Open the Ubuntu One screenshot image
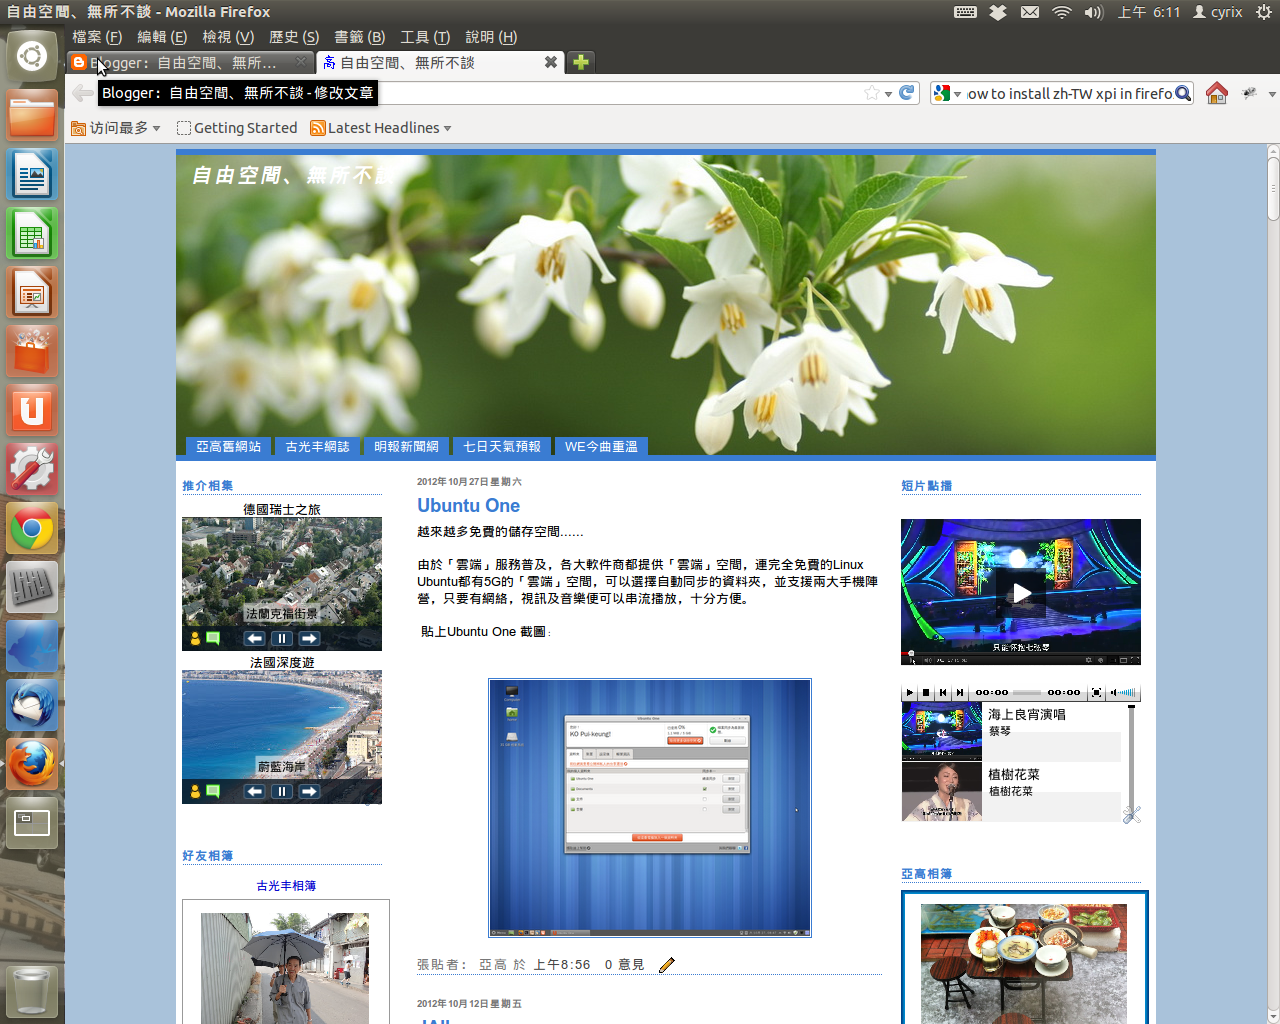This screenshot has height=1024, width=1280. (x=650, y=808)
